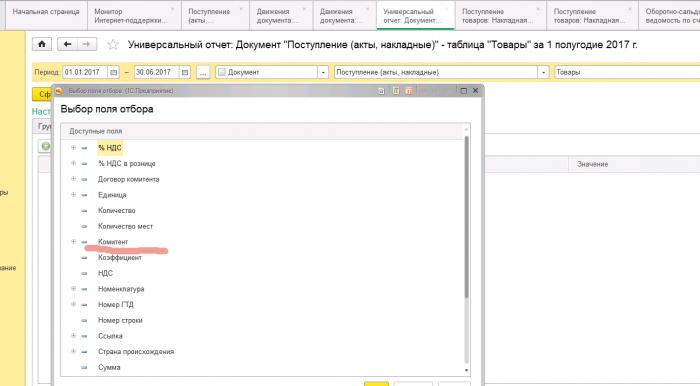
Task: Select the % НДС field
Action: tap(110, 148)
